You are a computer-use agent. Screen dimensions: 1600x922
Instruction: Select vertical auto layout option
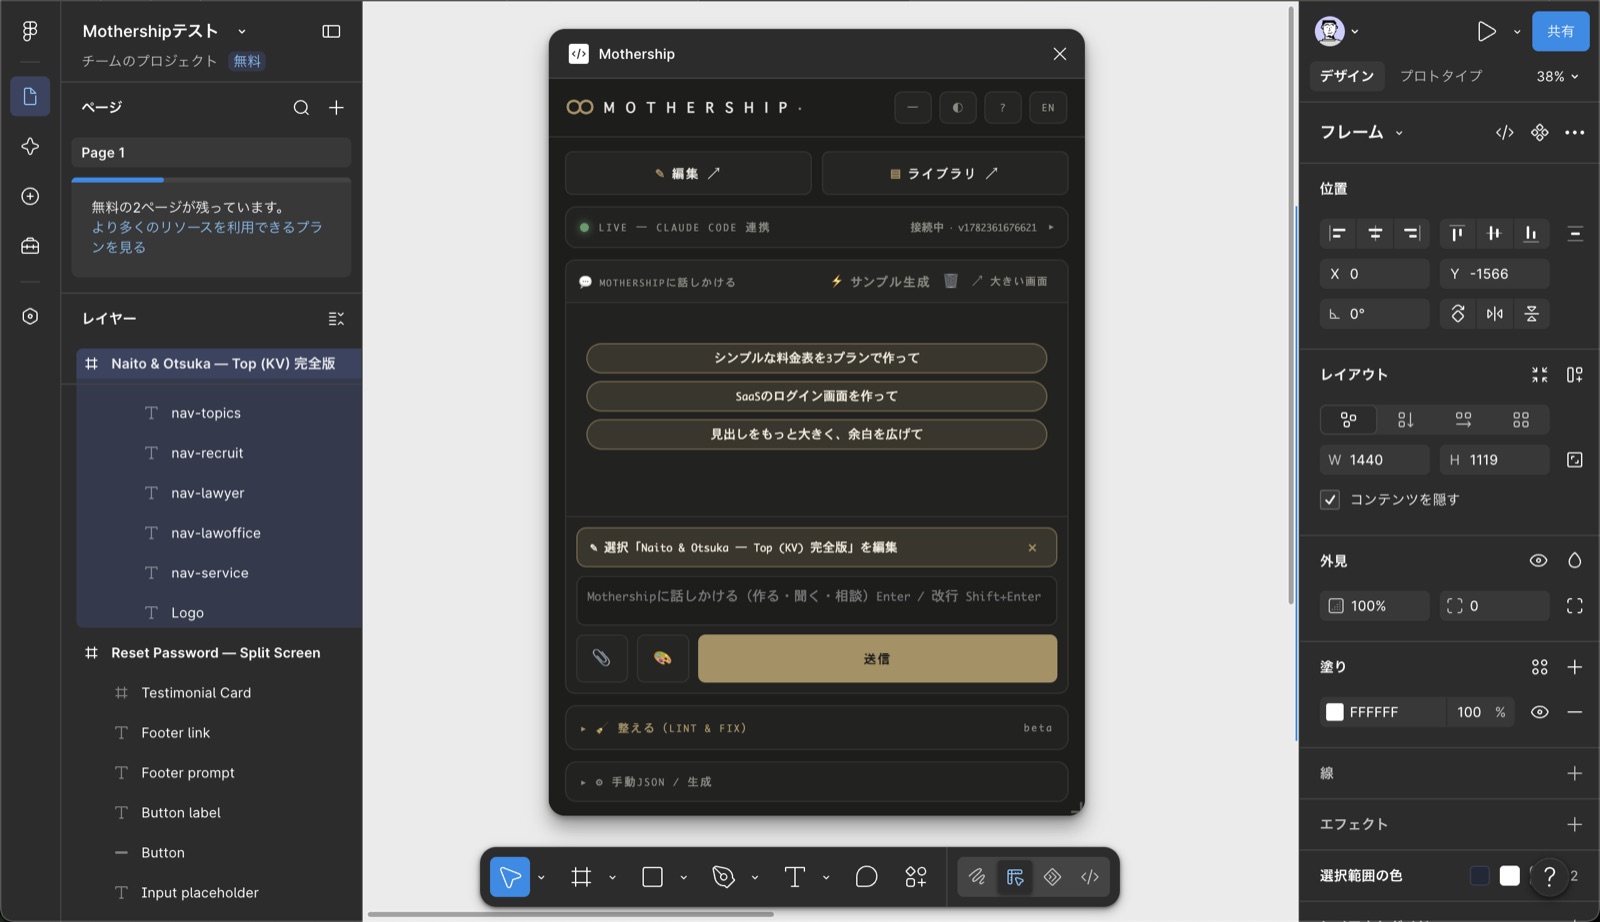pyautogui.click(x=1406, y=420)
